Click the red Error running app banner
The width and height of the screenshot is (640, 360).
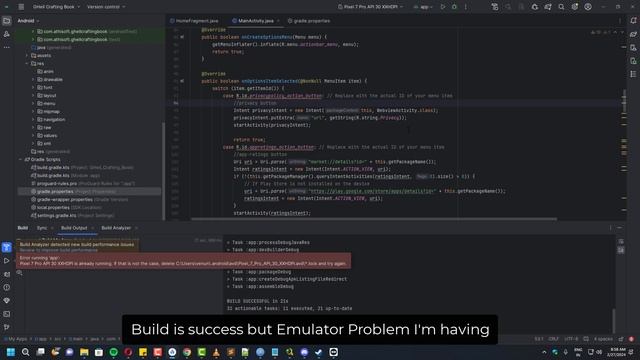[183, 261]
